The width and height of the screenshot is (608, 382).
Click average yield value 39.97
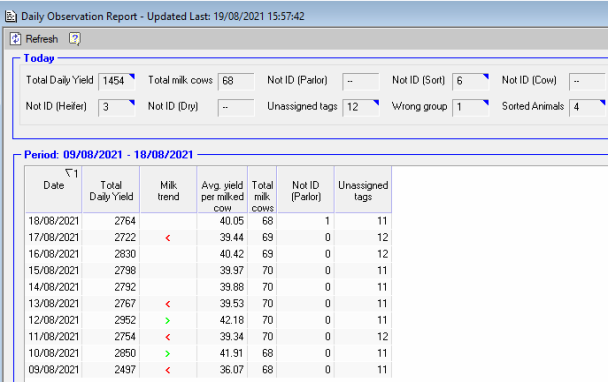[x=231, y=270]
